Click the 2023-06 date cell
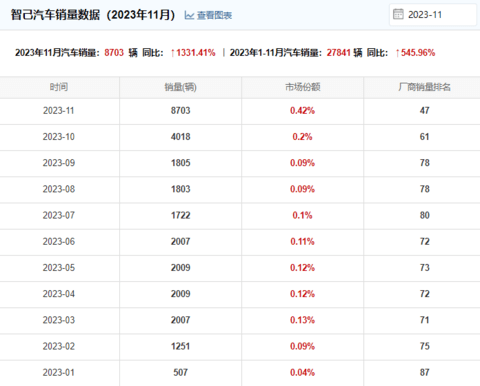480x386 pixels. pos(59,242)
